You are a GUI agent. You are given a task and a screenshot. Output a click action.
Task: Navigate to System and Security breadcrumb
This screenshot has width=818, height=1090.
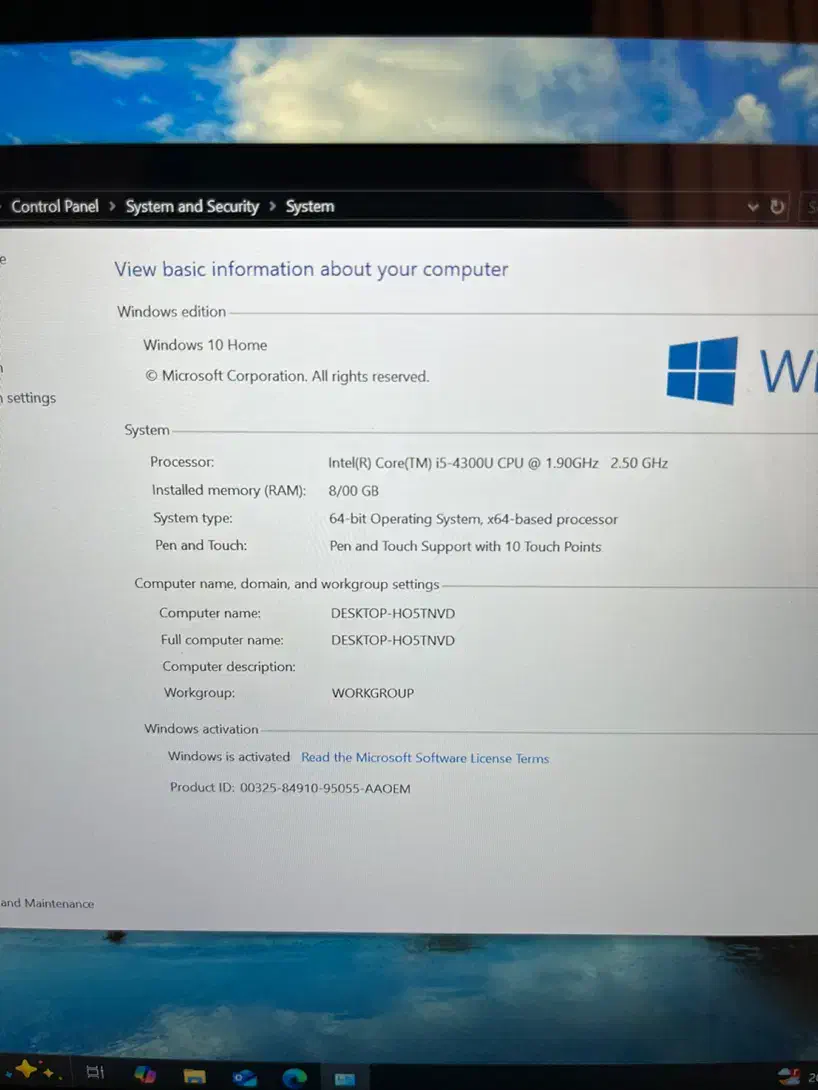(192, 206)
